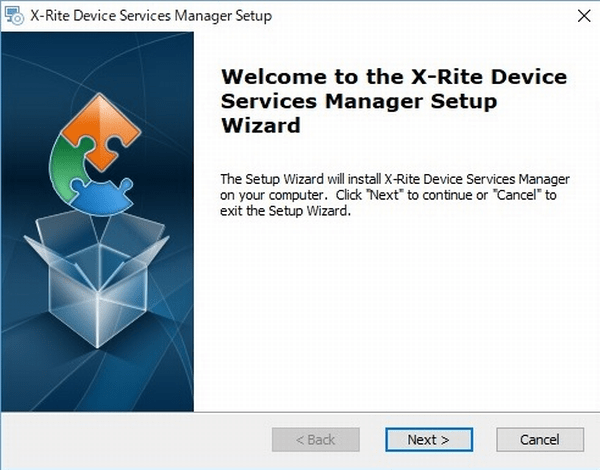Viewport: 600px width, 470px height.
Task: Click the installer icon in title bar
Action: pyautogui.click(x=15, y=17)
